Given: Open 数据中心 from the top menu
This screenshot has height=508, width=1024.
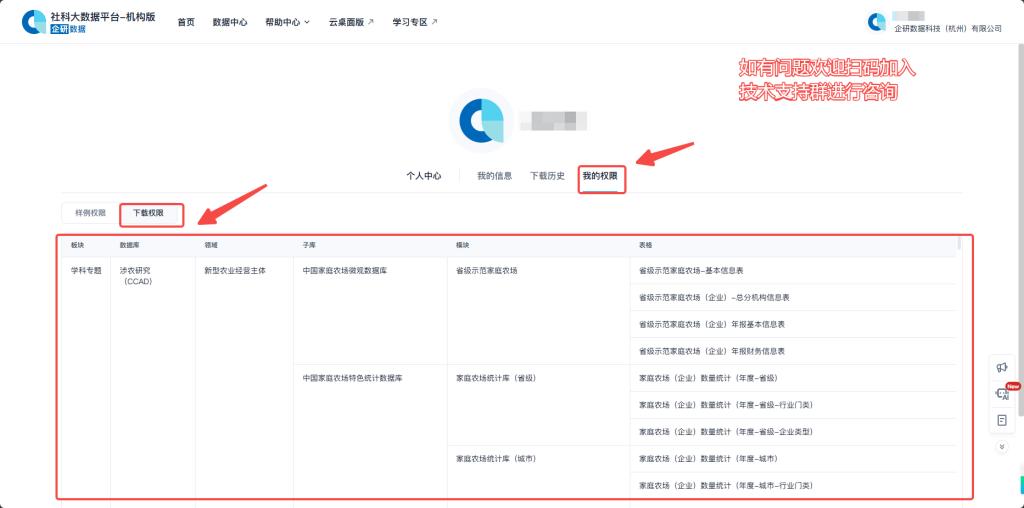Looking at the screenshot, I should pyautogui.click(x=230, y=22).
